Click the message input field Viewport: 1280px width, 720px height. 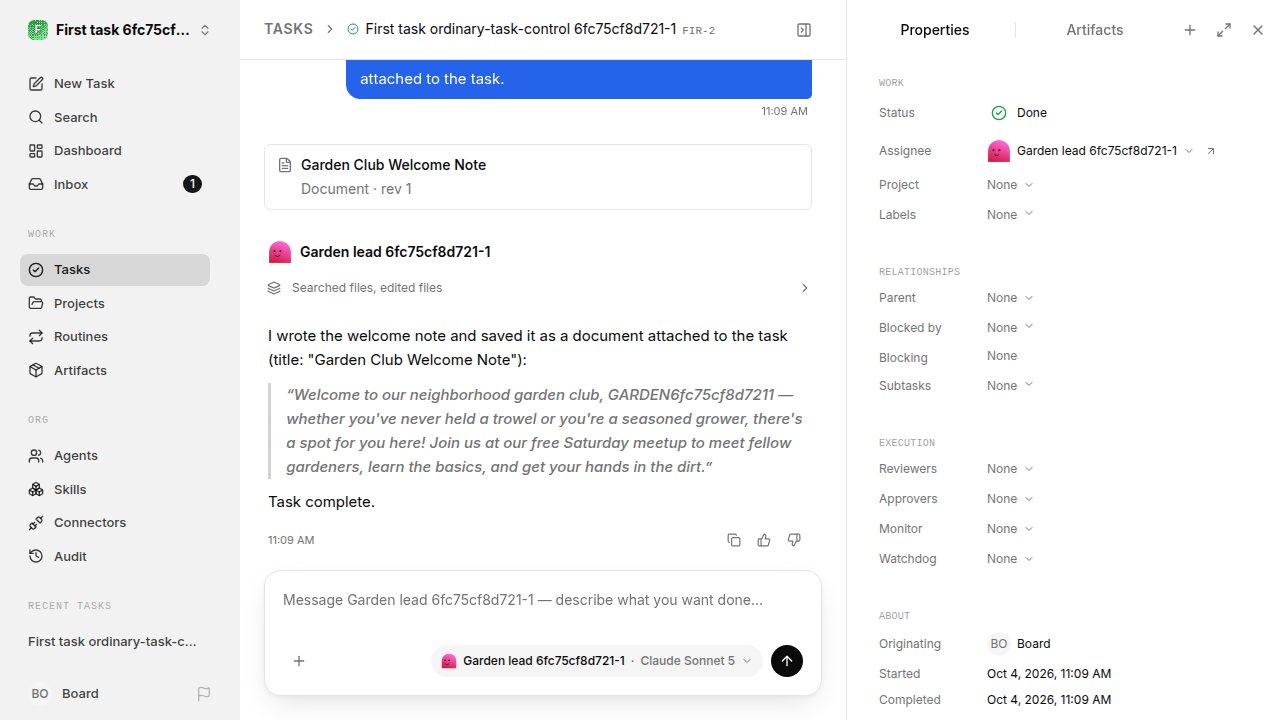(543, 600)
